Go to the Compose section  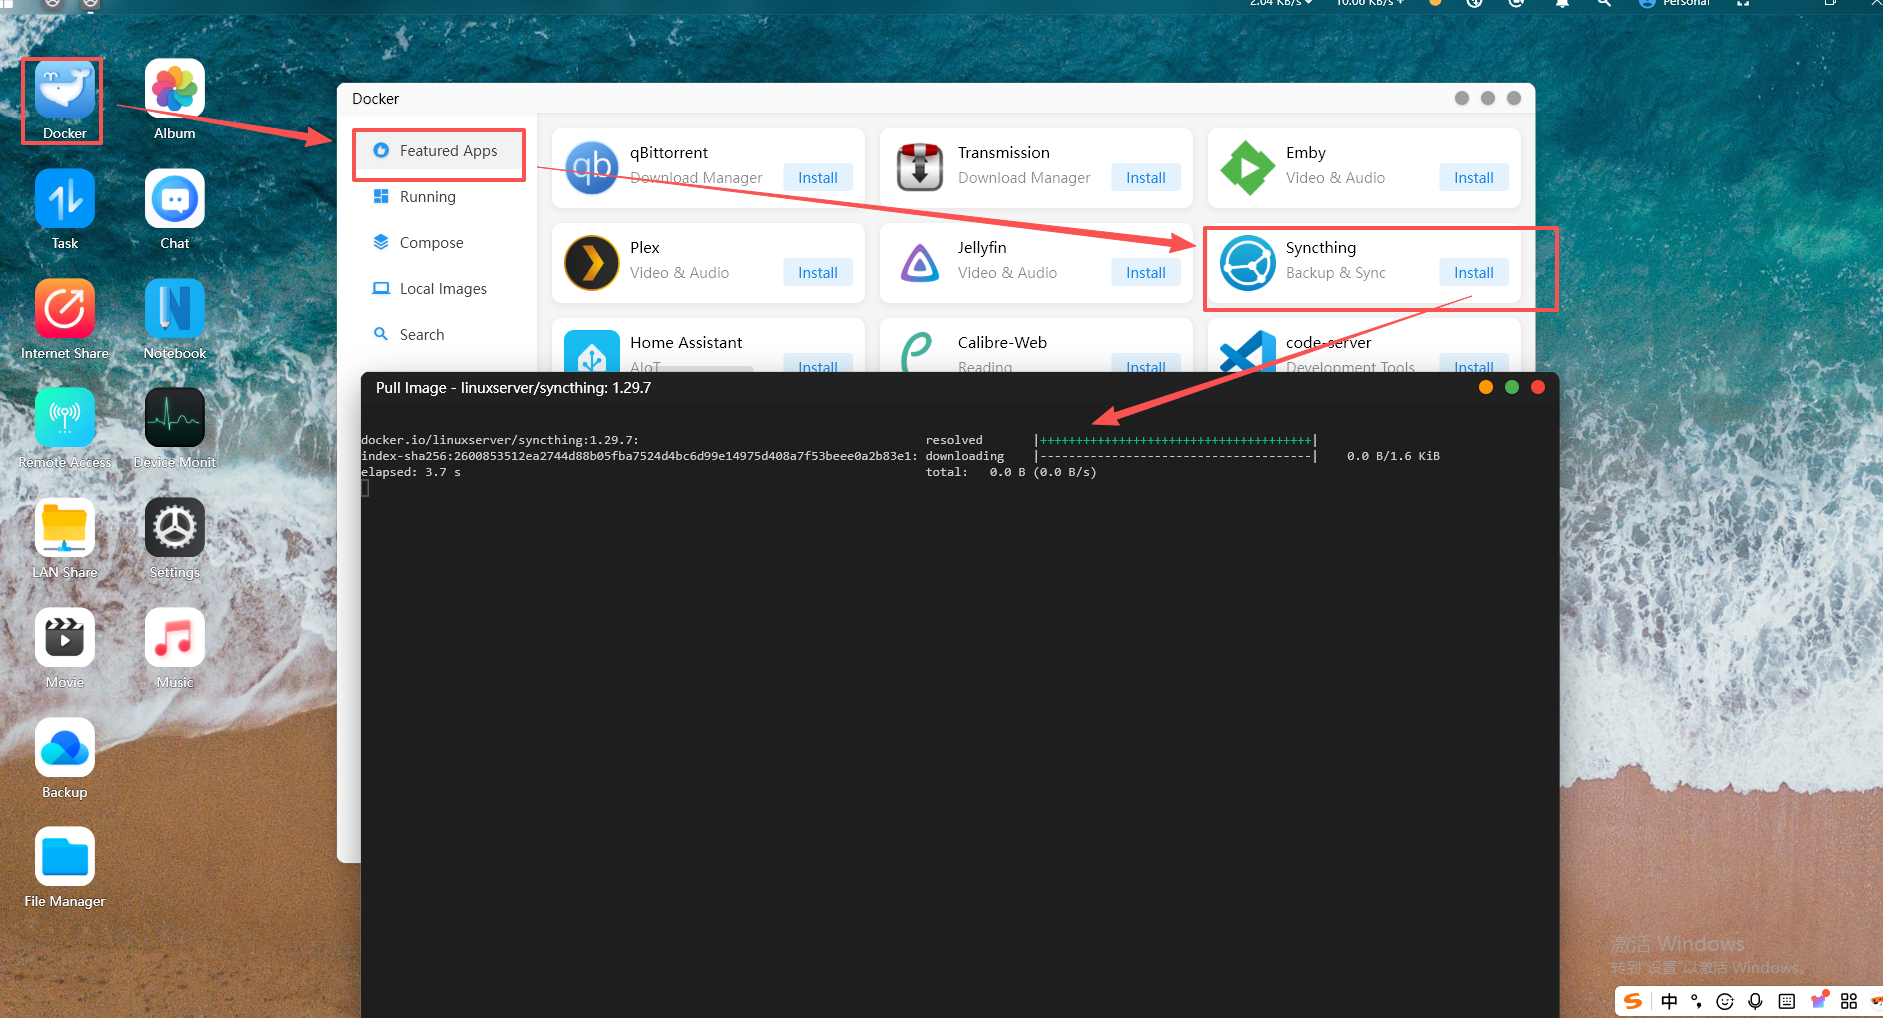click(x=438, y=243)
